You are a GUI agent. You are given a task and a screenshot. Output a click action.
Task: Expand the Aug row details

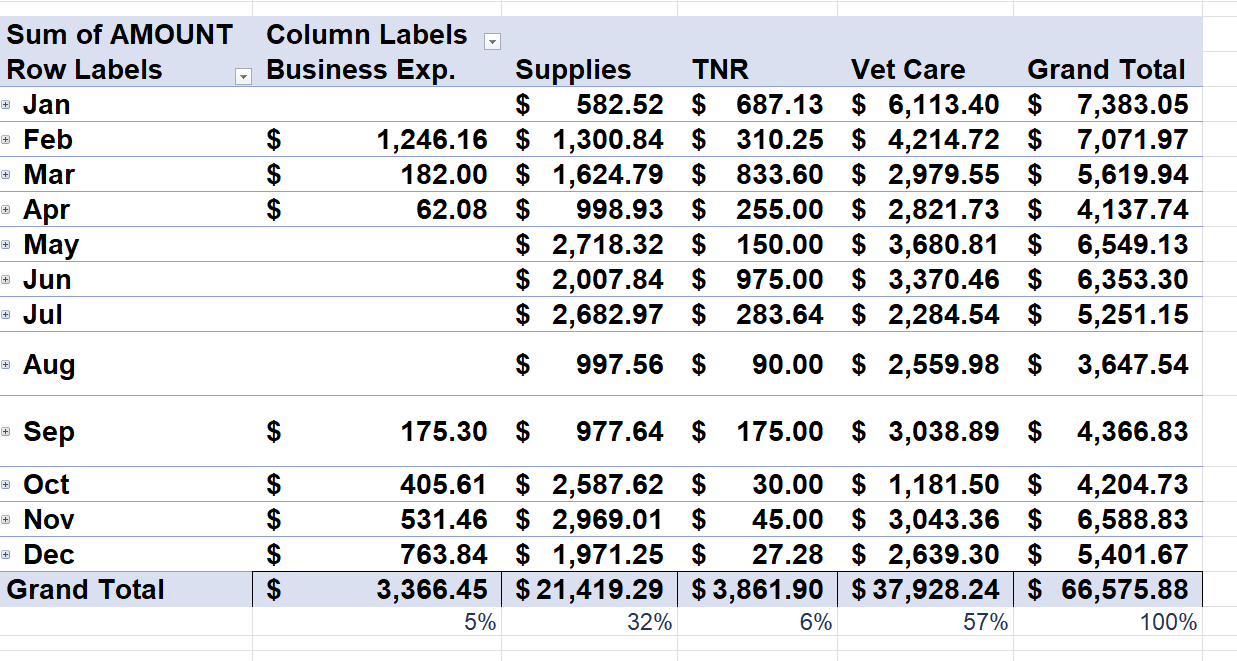[7, 365]
